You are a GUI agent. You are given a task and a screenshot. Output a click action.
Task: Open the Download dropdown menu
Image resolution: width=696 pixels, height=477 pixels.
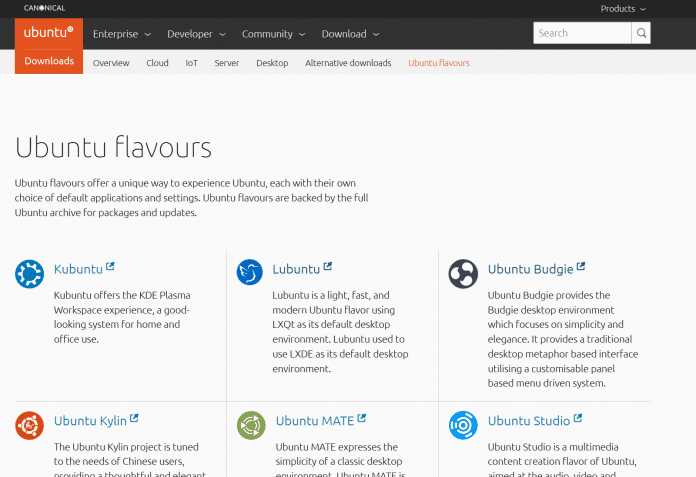pos(350,34)
